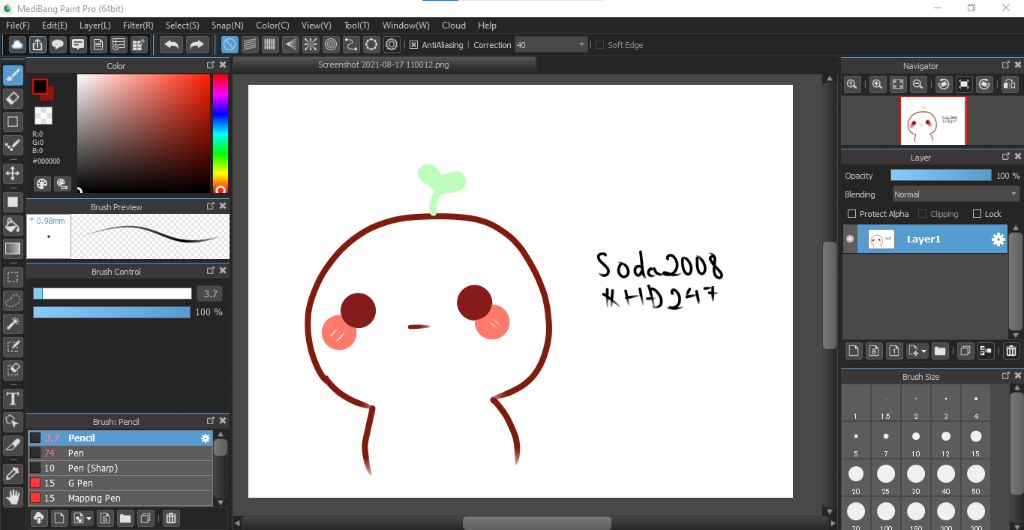Duplicate layer in Layer panel

965,351
